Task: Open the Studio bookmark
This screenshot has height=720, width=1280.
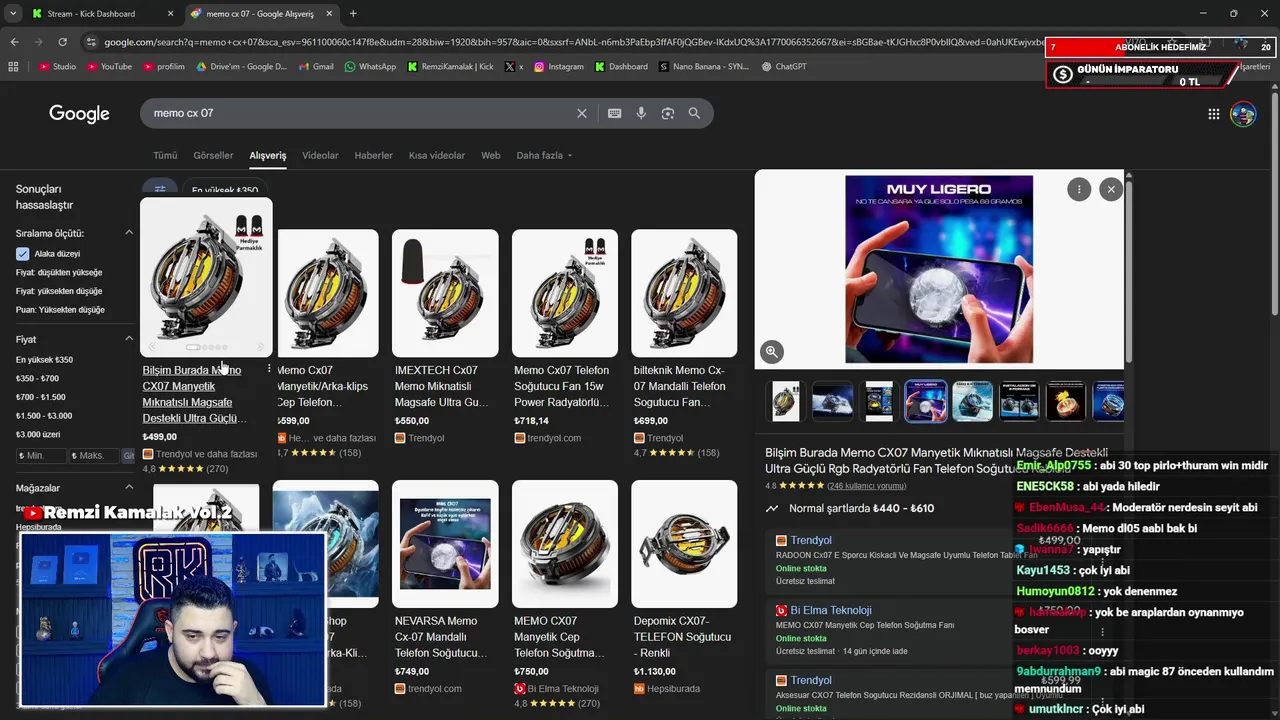Action: tap(57, 67)
